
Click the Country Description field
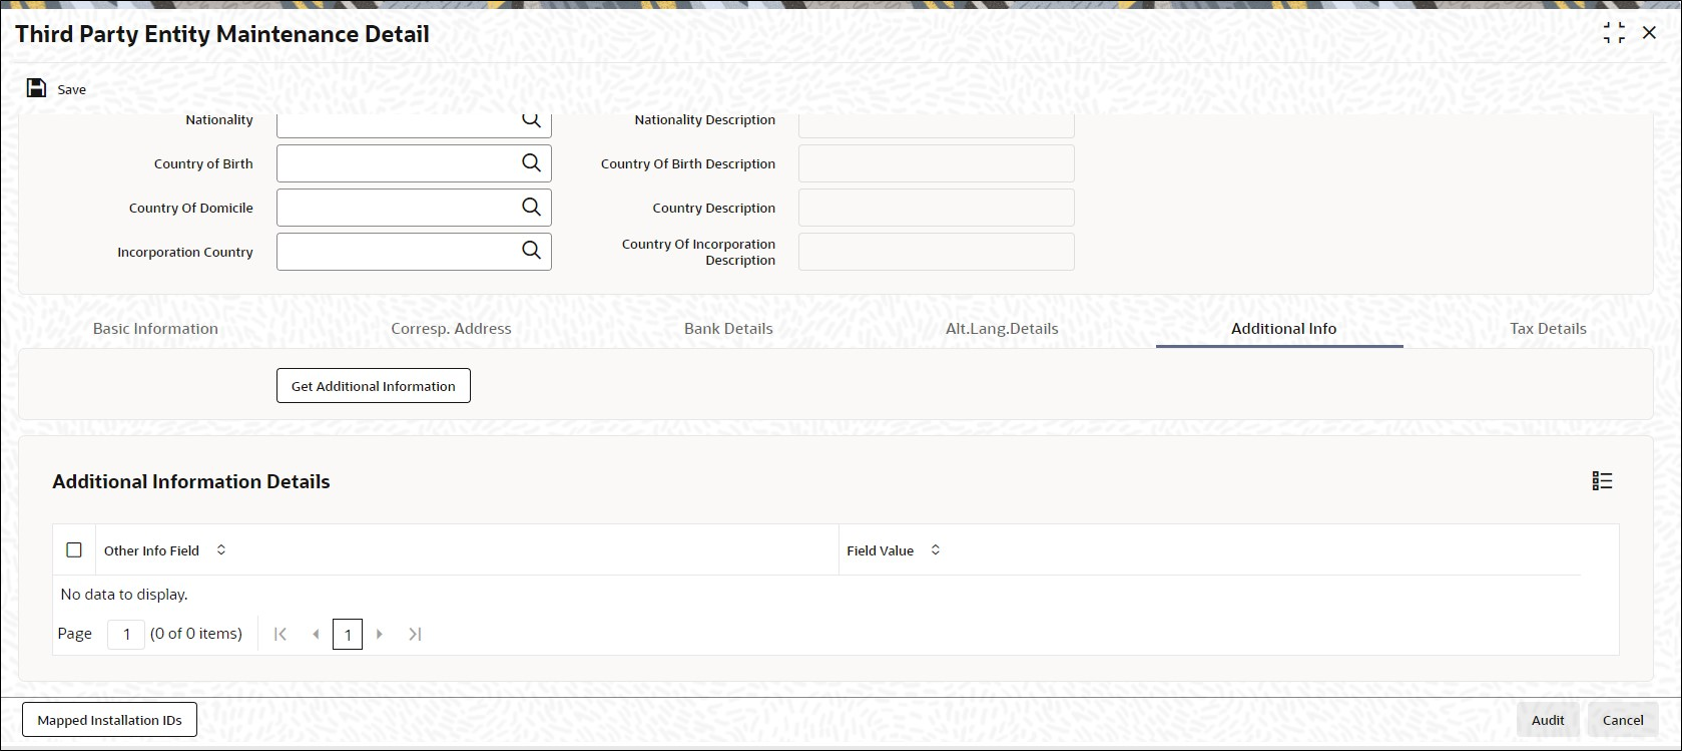coord(936,207)
